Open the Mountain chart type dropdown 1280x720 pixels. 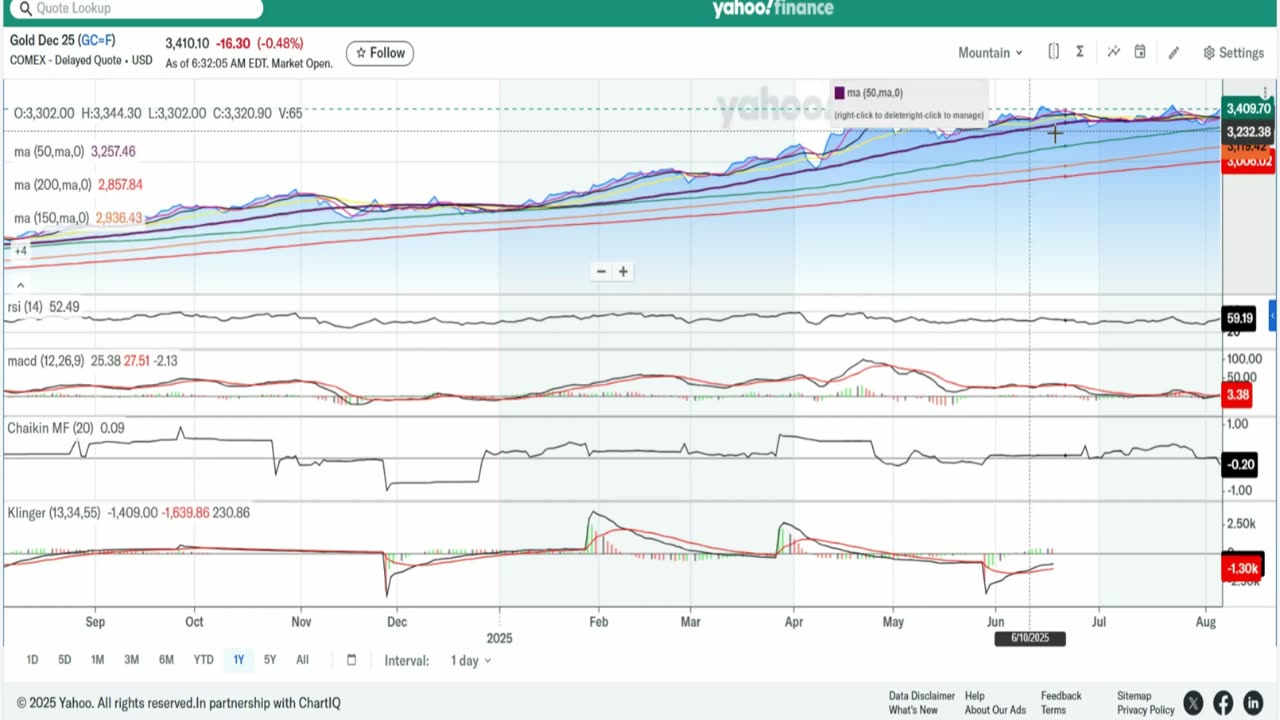point(990,53)
